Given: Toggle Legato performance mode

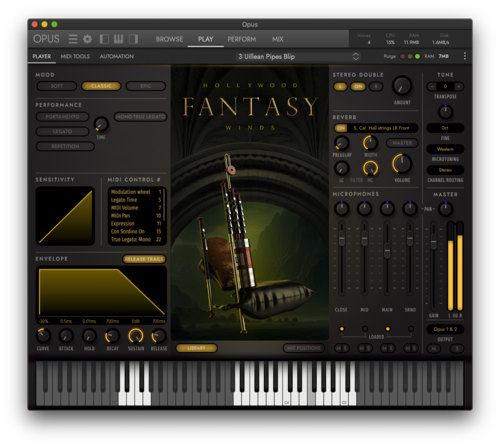Looking at the screenshot, I should (62, 131).
